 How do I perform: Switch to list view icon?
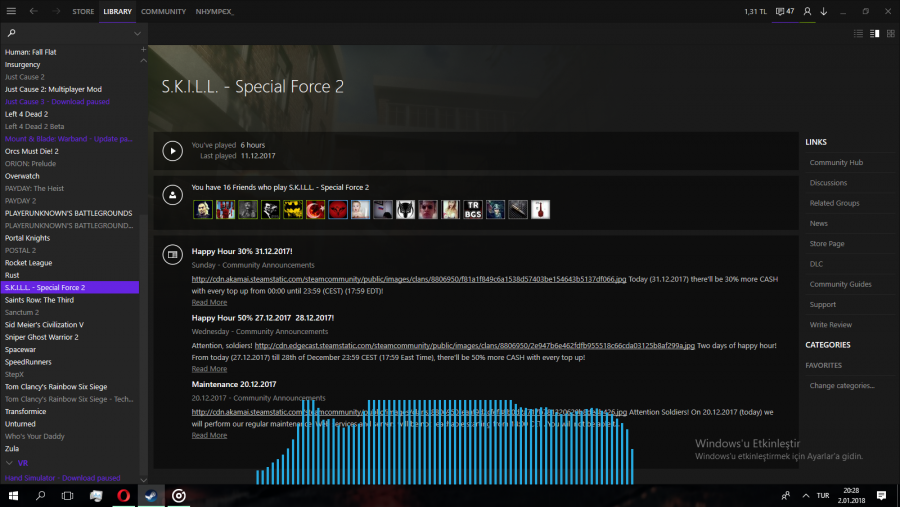[x=858, y=33]
